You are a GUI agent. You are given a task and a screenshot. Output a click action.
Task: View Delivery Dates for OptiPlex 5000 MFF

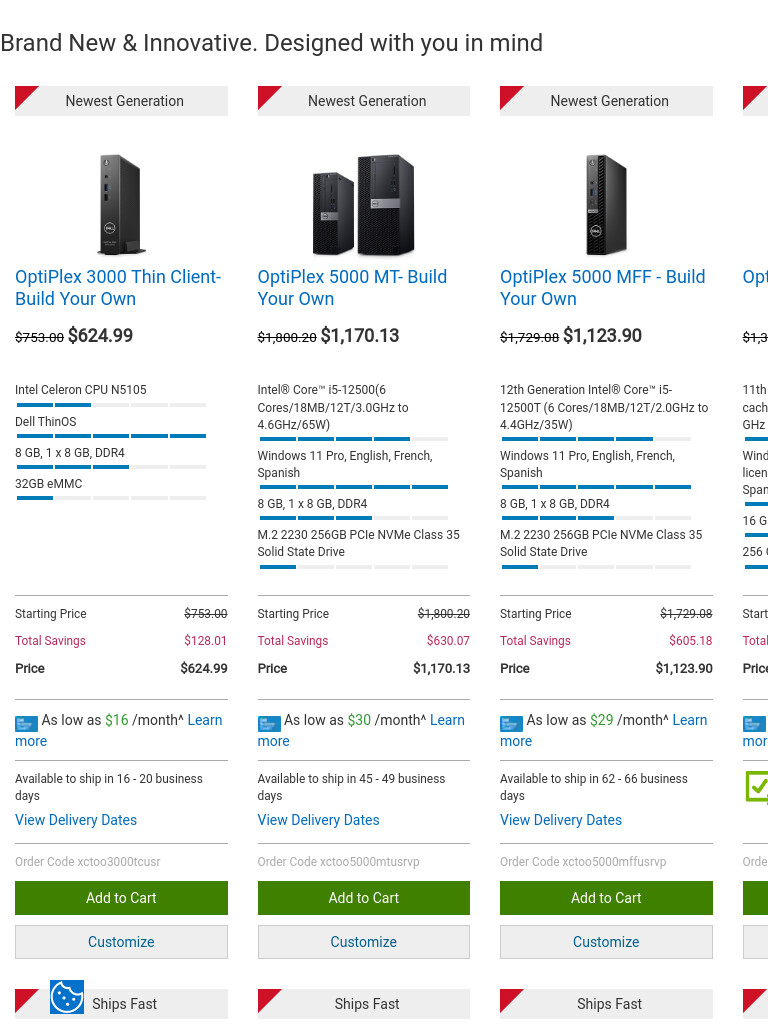(561, 820)
